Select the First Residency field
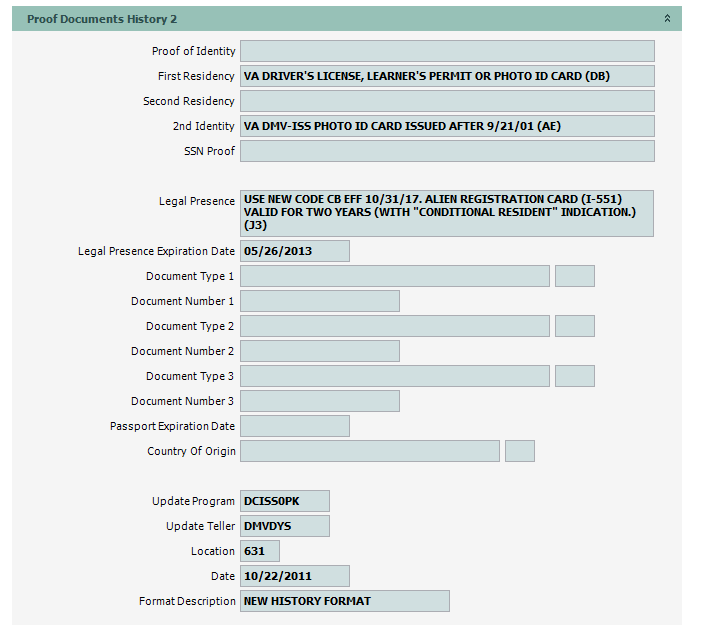This screenshot has width=704, height=636. pos(447,76)
